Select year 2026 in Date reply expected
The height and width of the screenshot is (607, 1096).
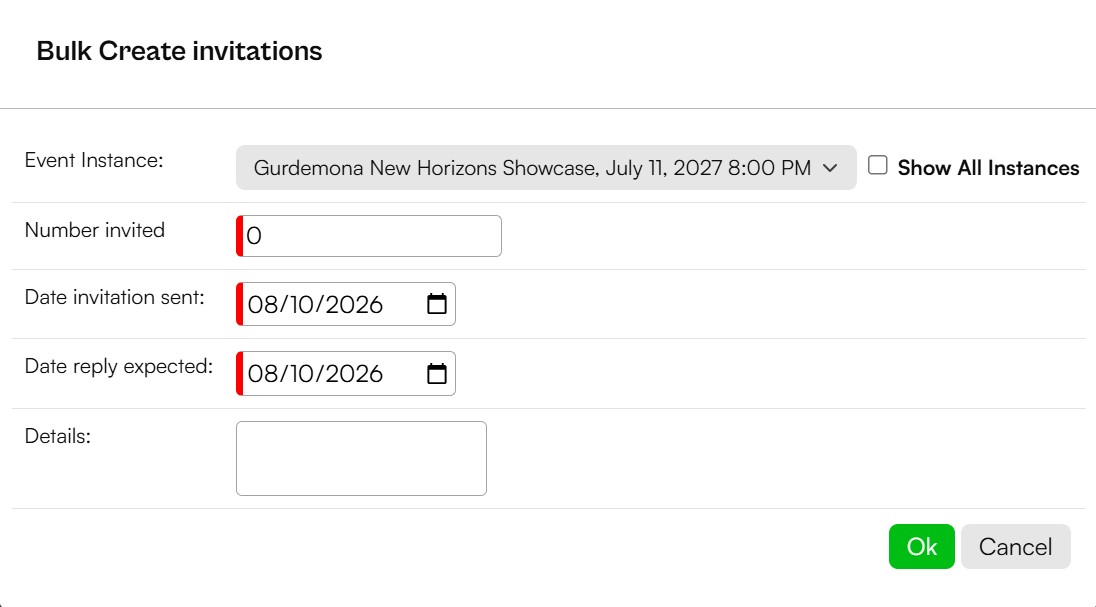coord(354,373)
